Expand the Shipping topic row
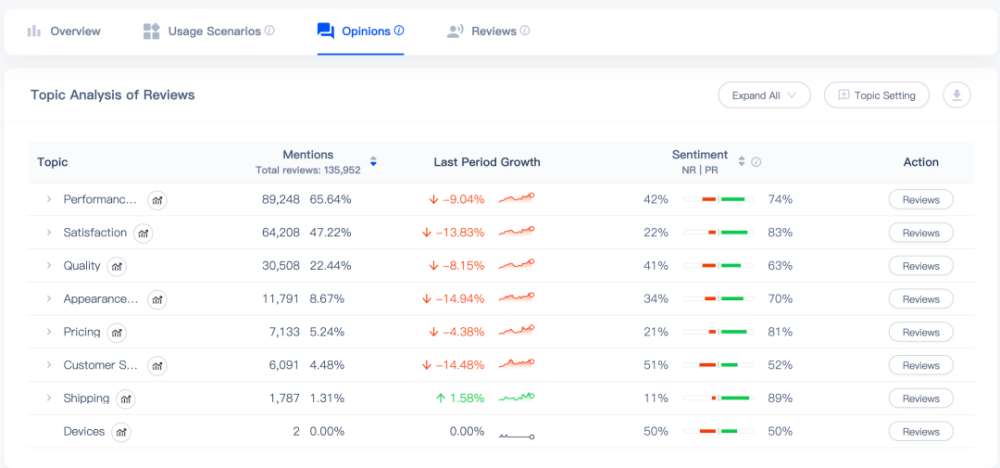The image size is (1000, 468). click(x=48, y=399)
